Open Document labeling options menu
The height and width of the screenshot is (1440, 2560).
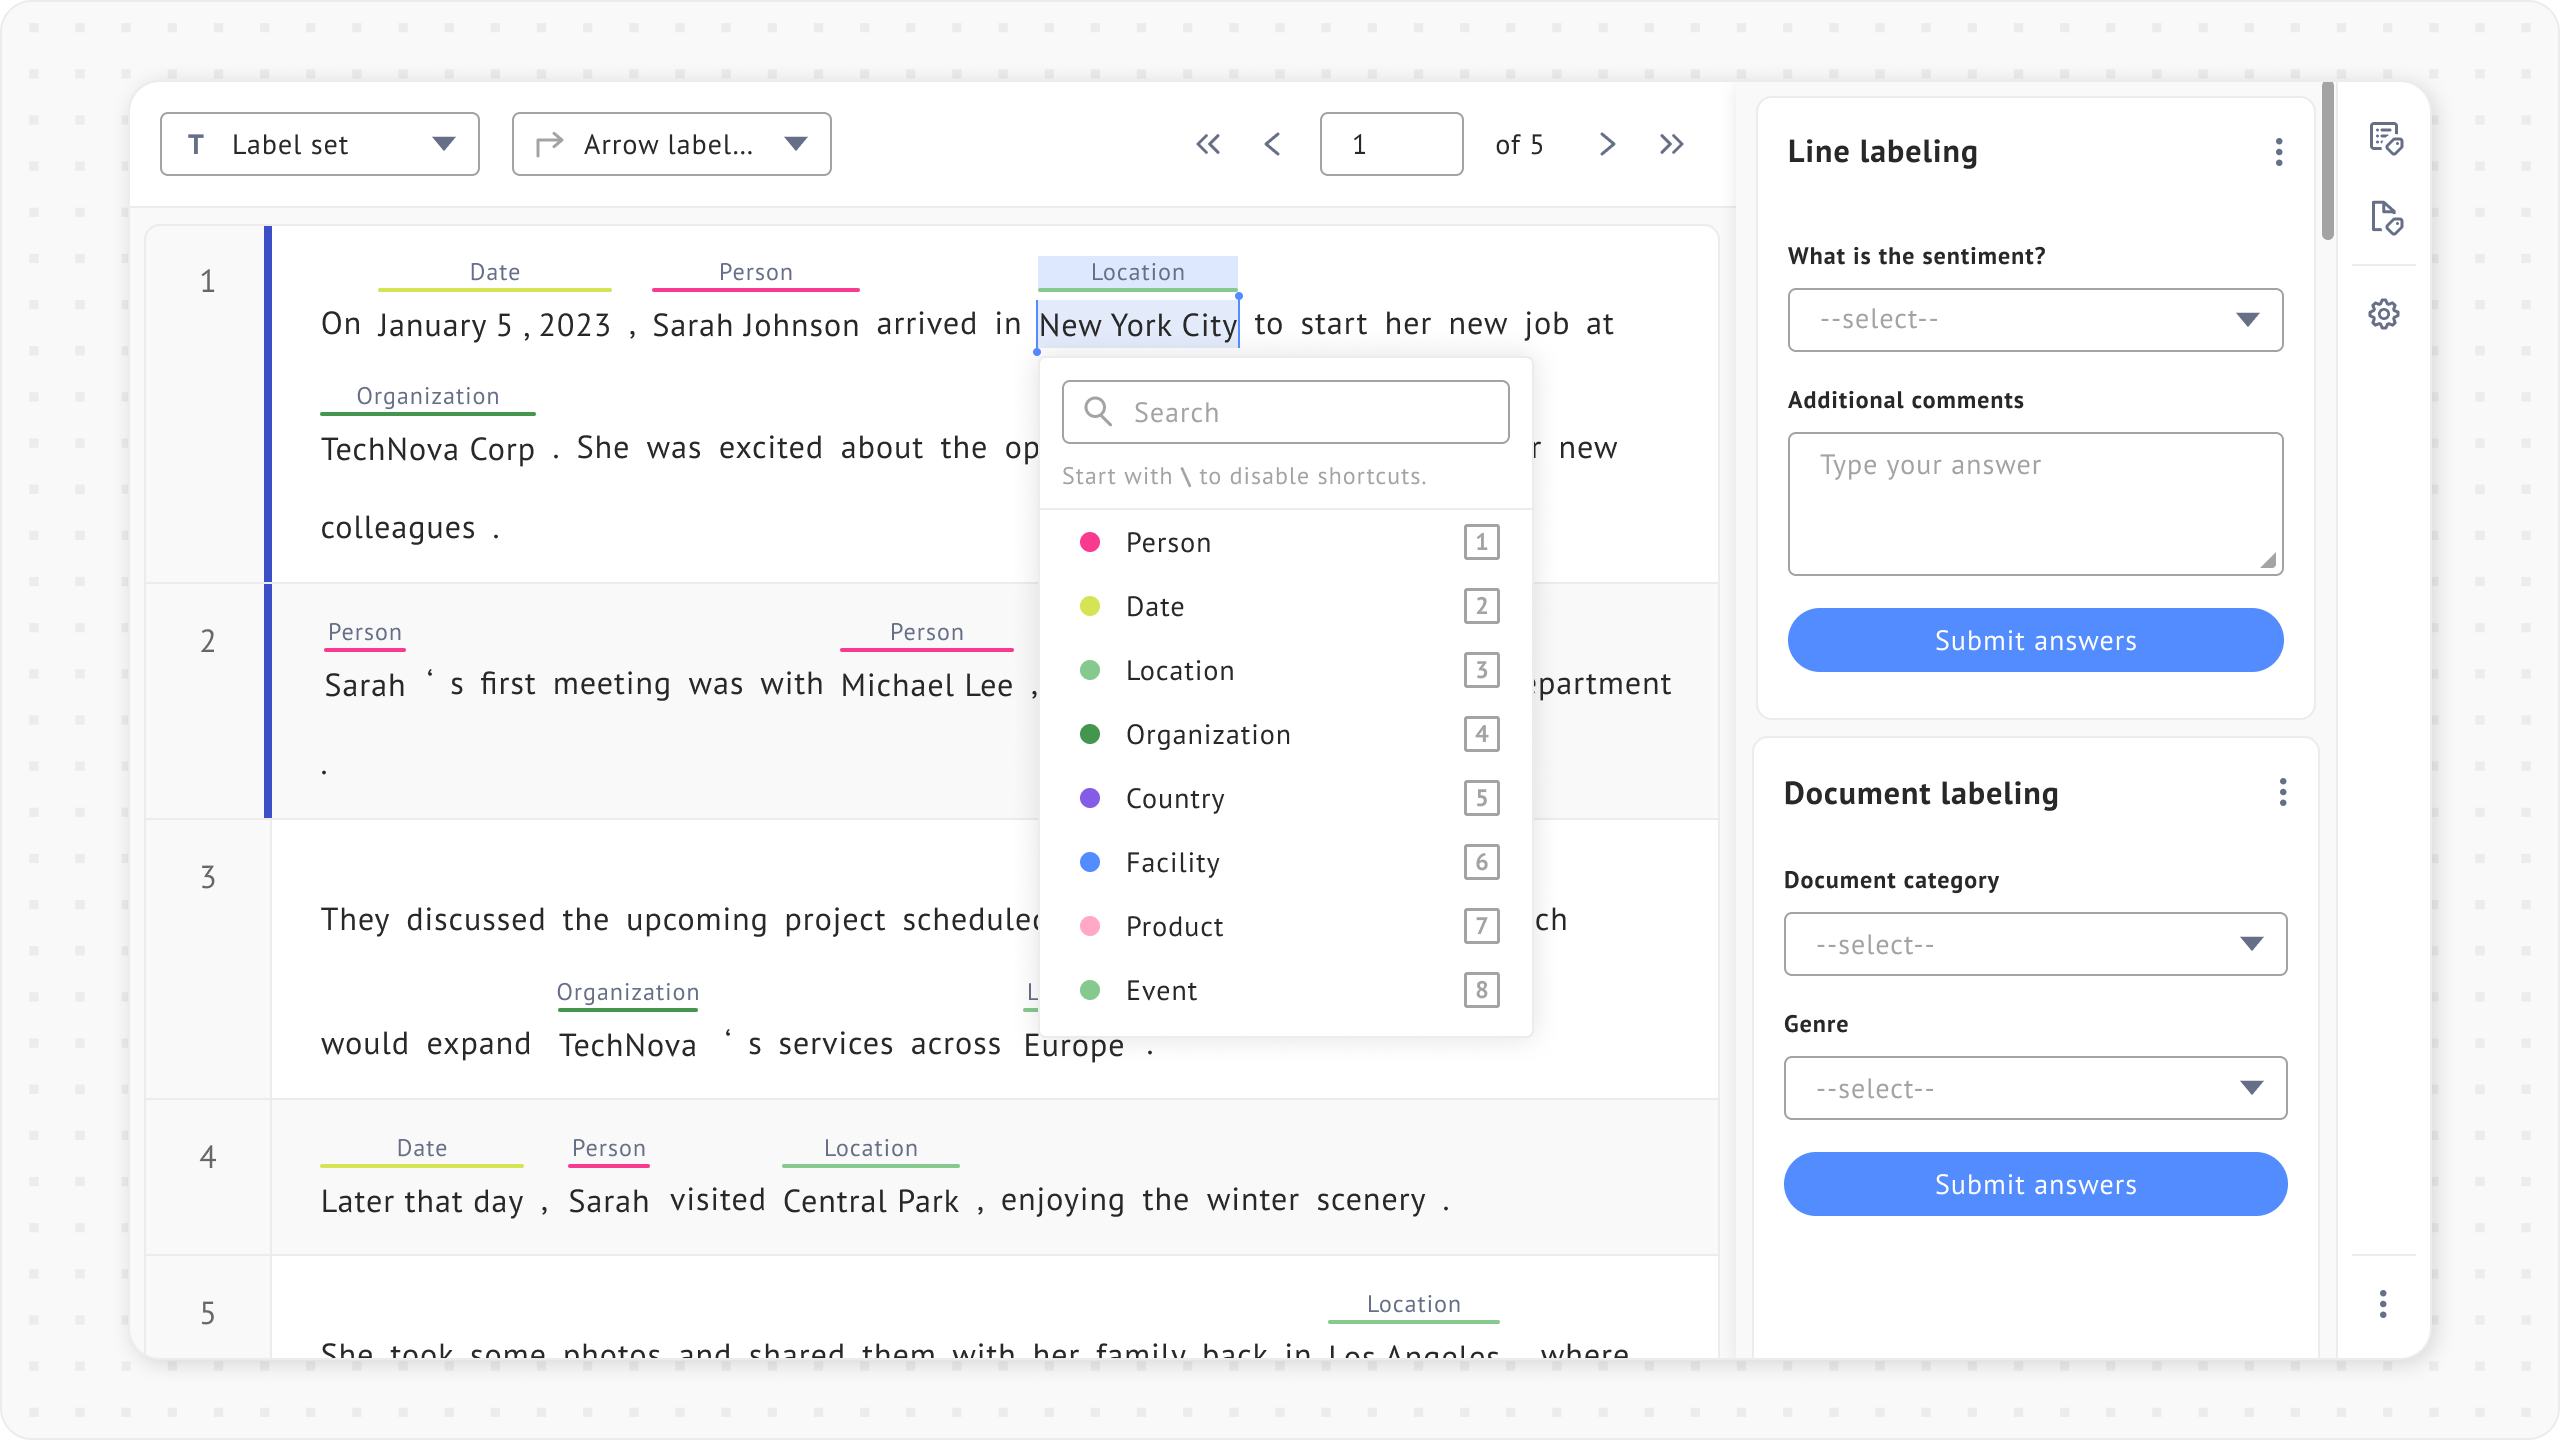(2282, 793)
